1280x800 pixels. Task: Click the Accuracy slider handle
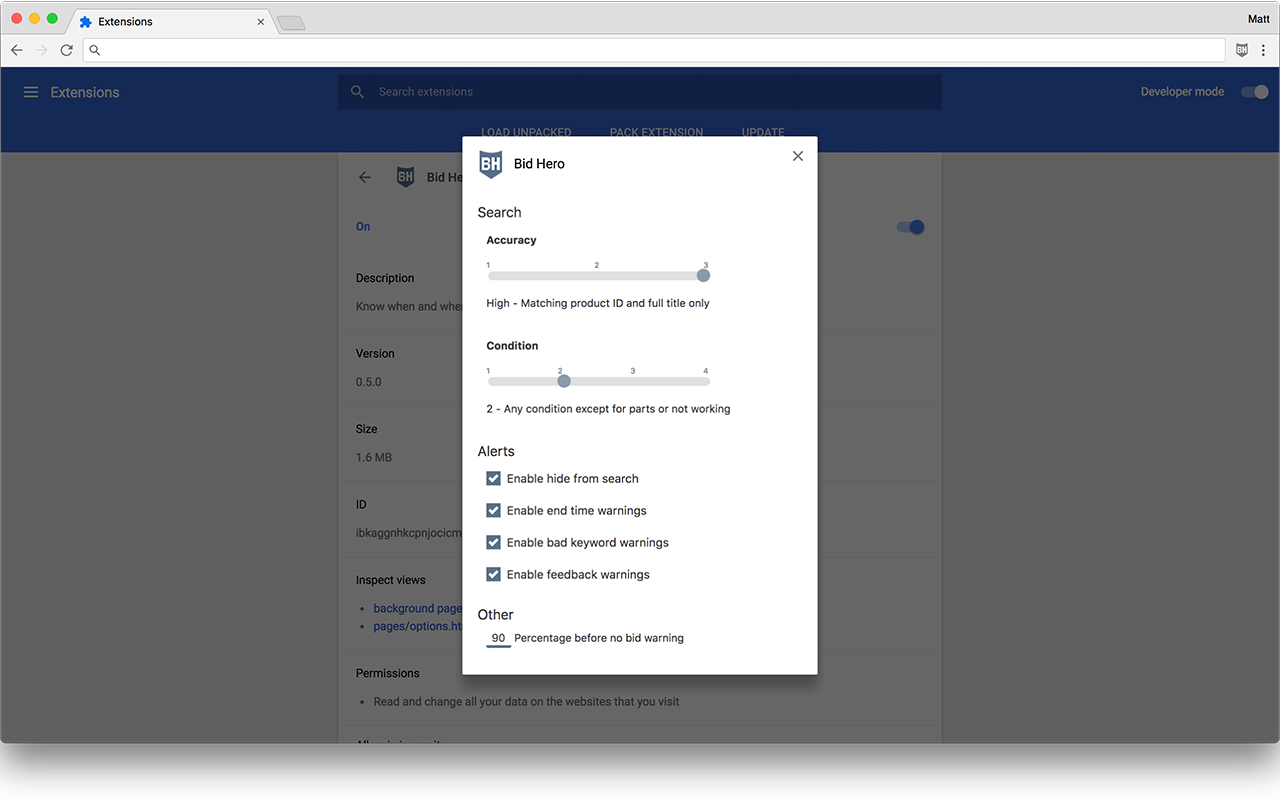(x=703, y=275)
